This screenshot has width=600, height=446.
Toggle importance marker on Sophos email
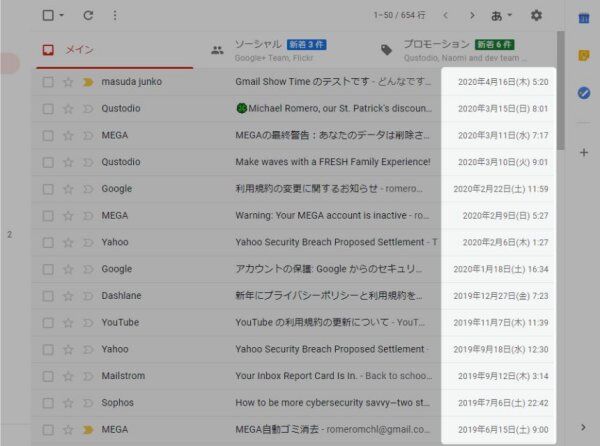pos(88,403)
